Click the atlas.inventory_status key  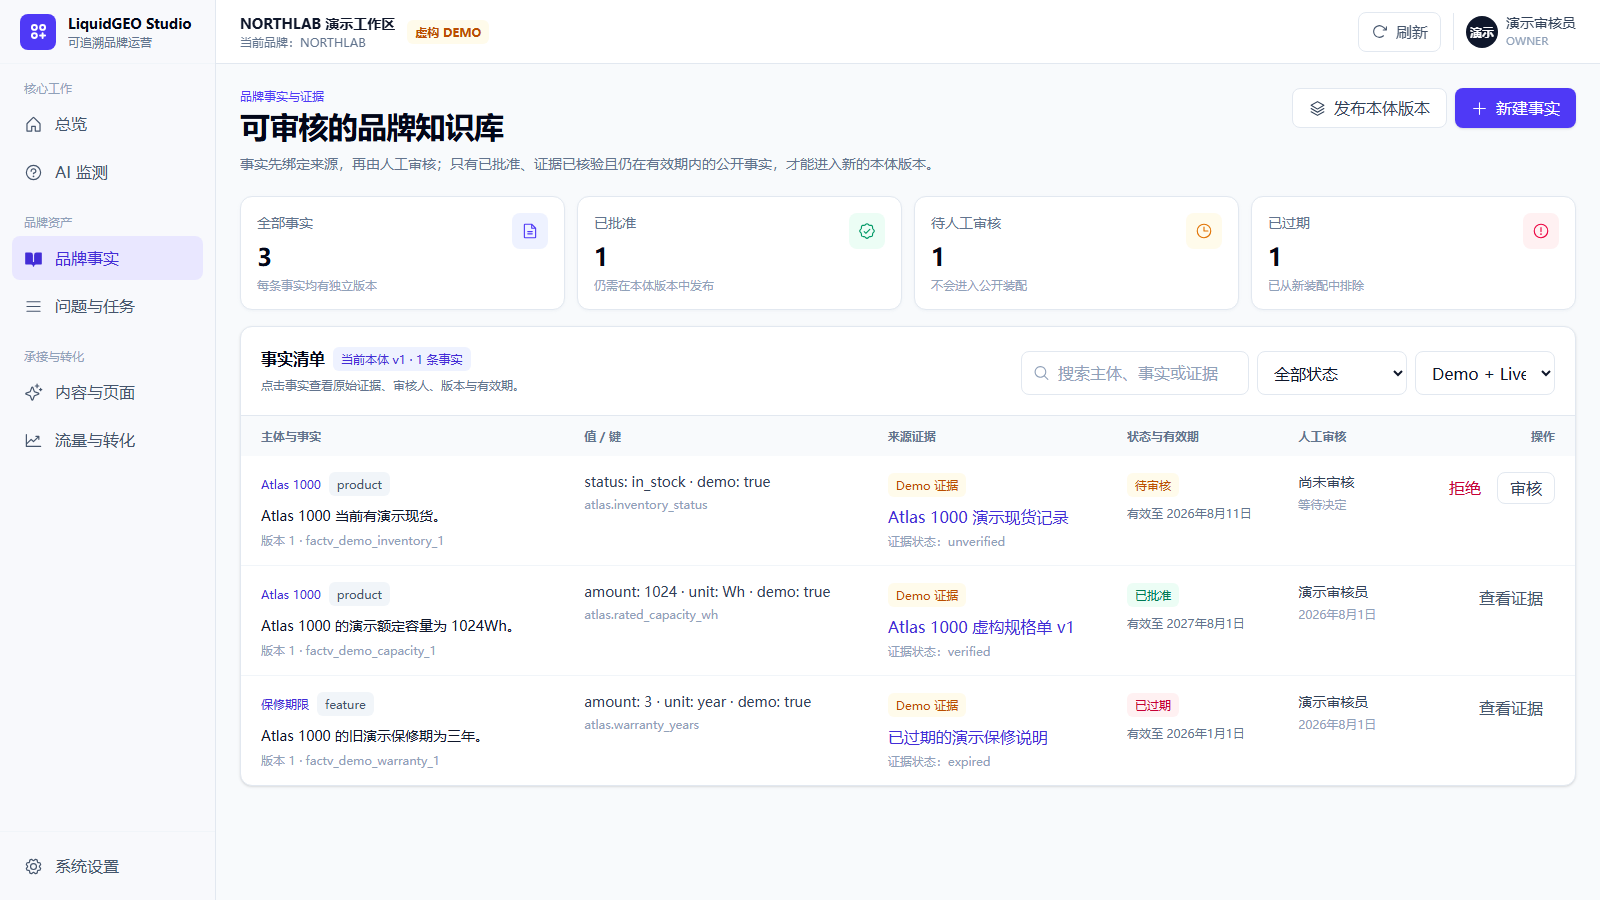[646, 505]
